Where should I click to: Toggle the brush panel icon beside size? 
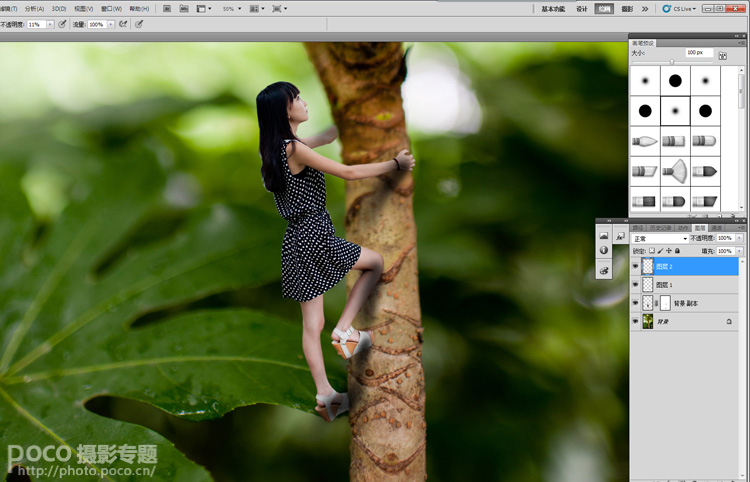click(x=723, y=56)
